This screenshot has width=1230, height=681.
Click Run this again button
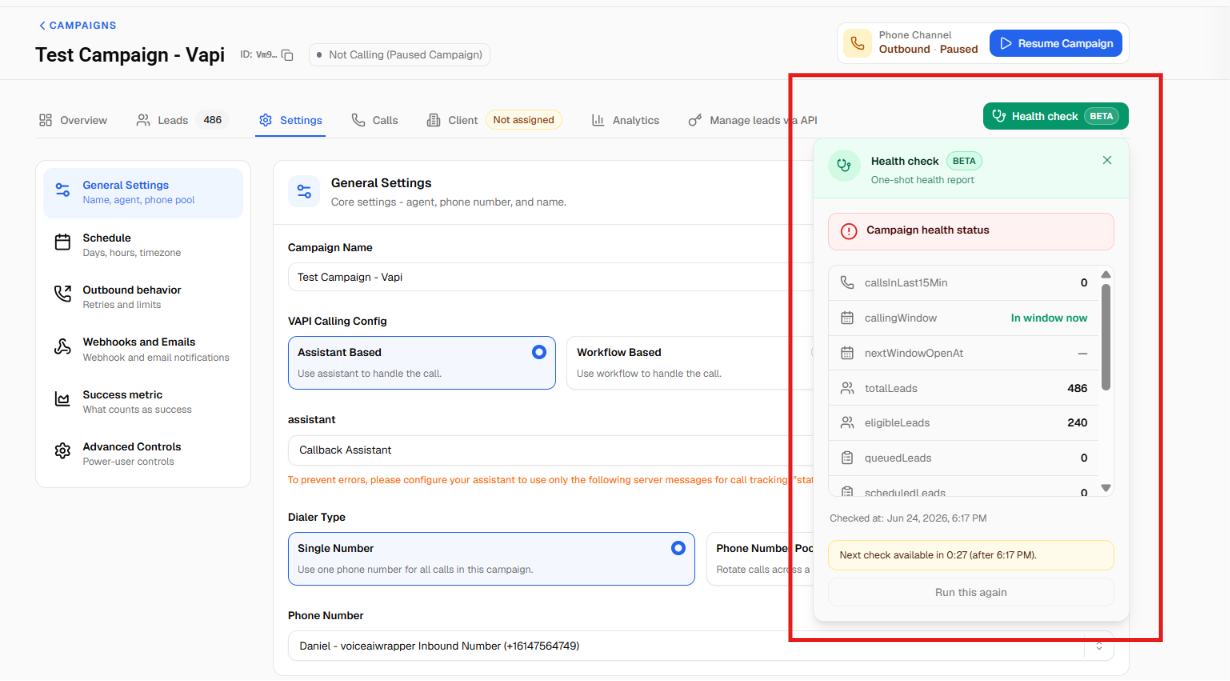971,592
